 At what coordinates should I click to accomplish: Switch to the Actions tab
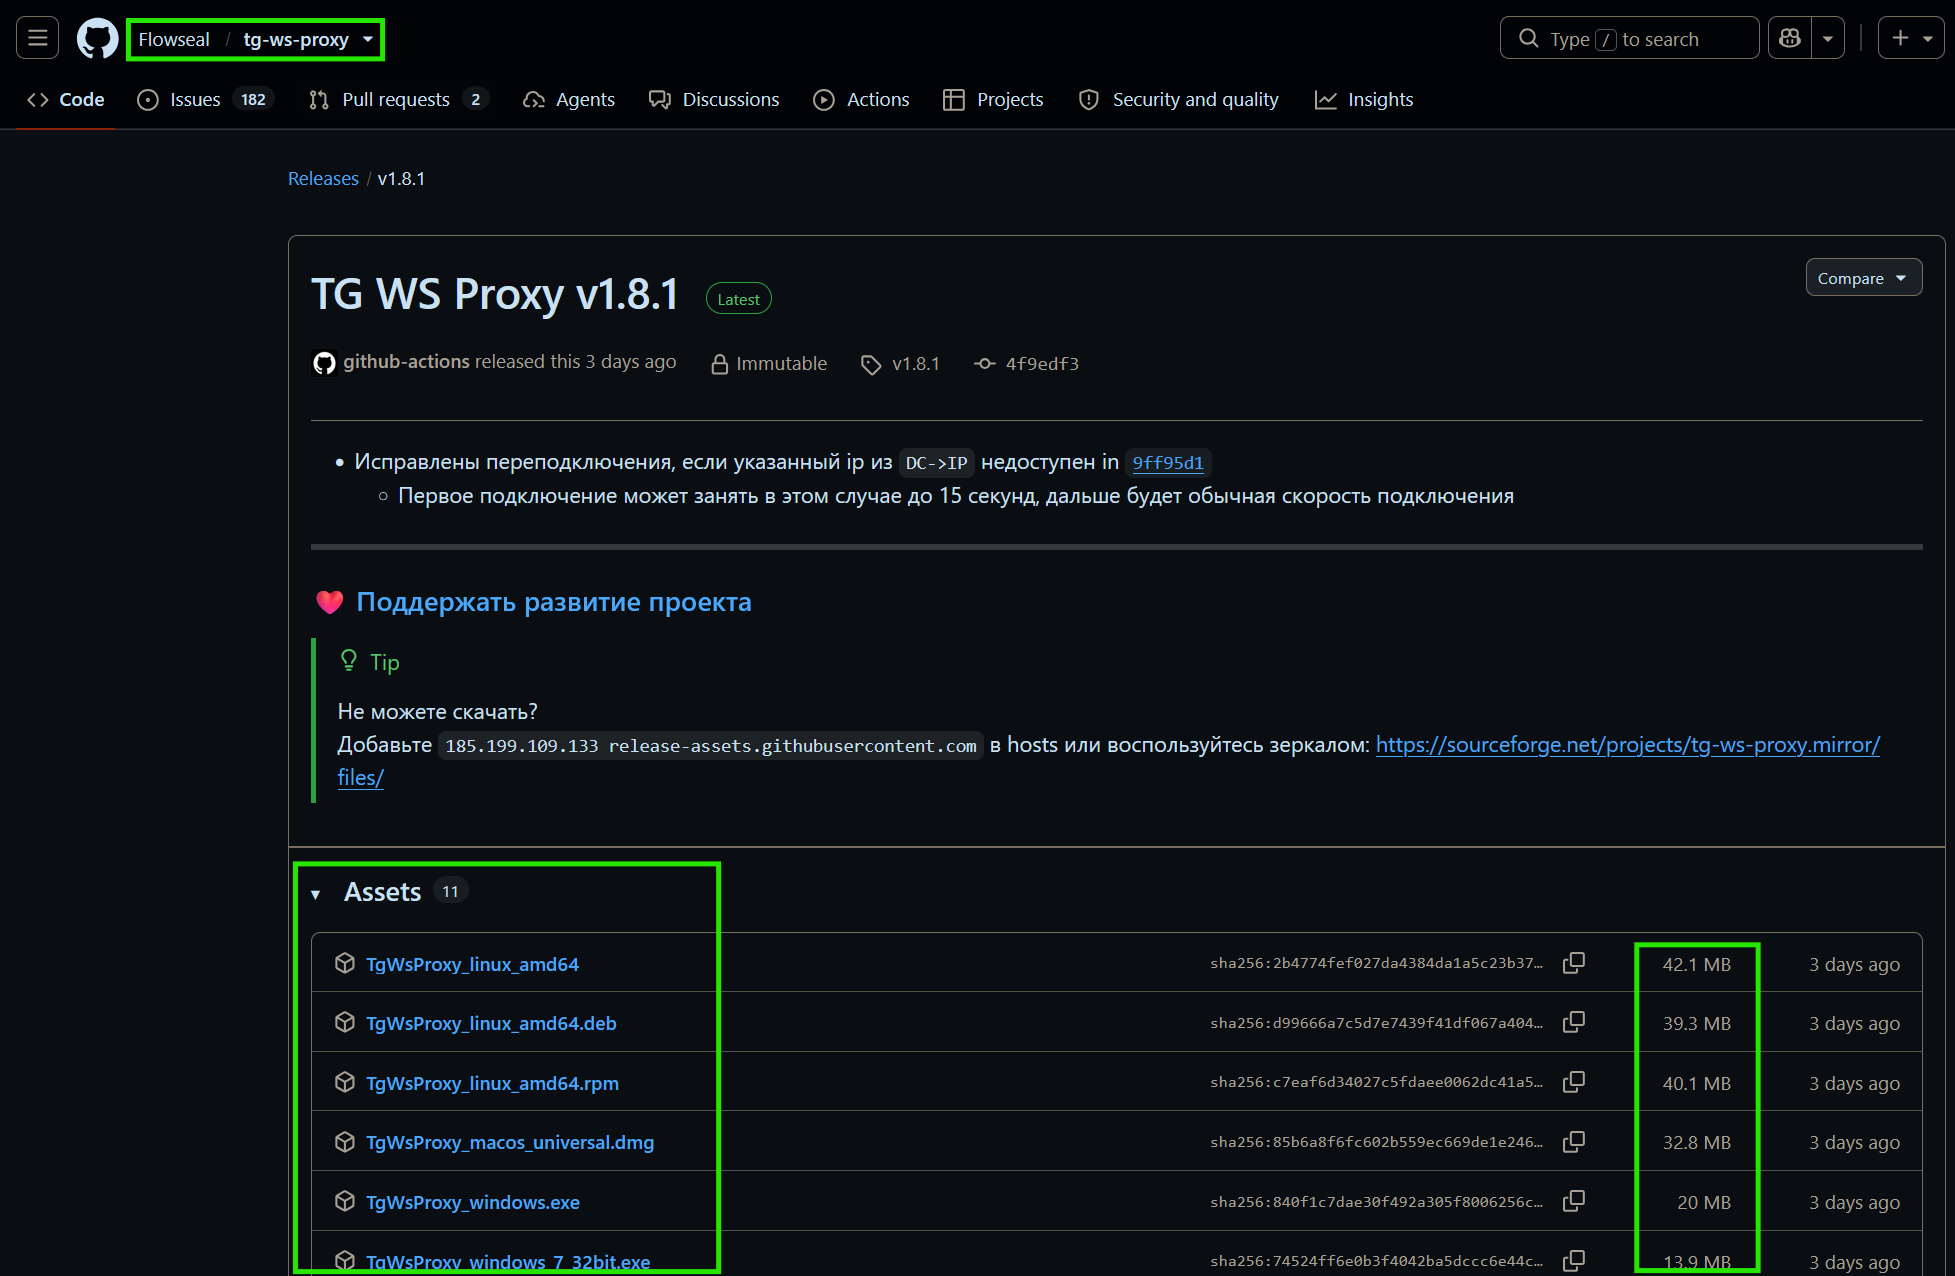[x=861, y=99]
